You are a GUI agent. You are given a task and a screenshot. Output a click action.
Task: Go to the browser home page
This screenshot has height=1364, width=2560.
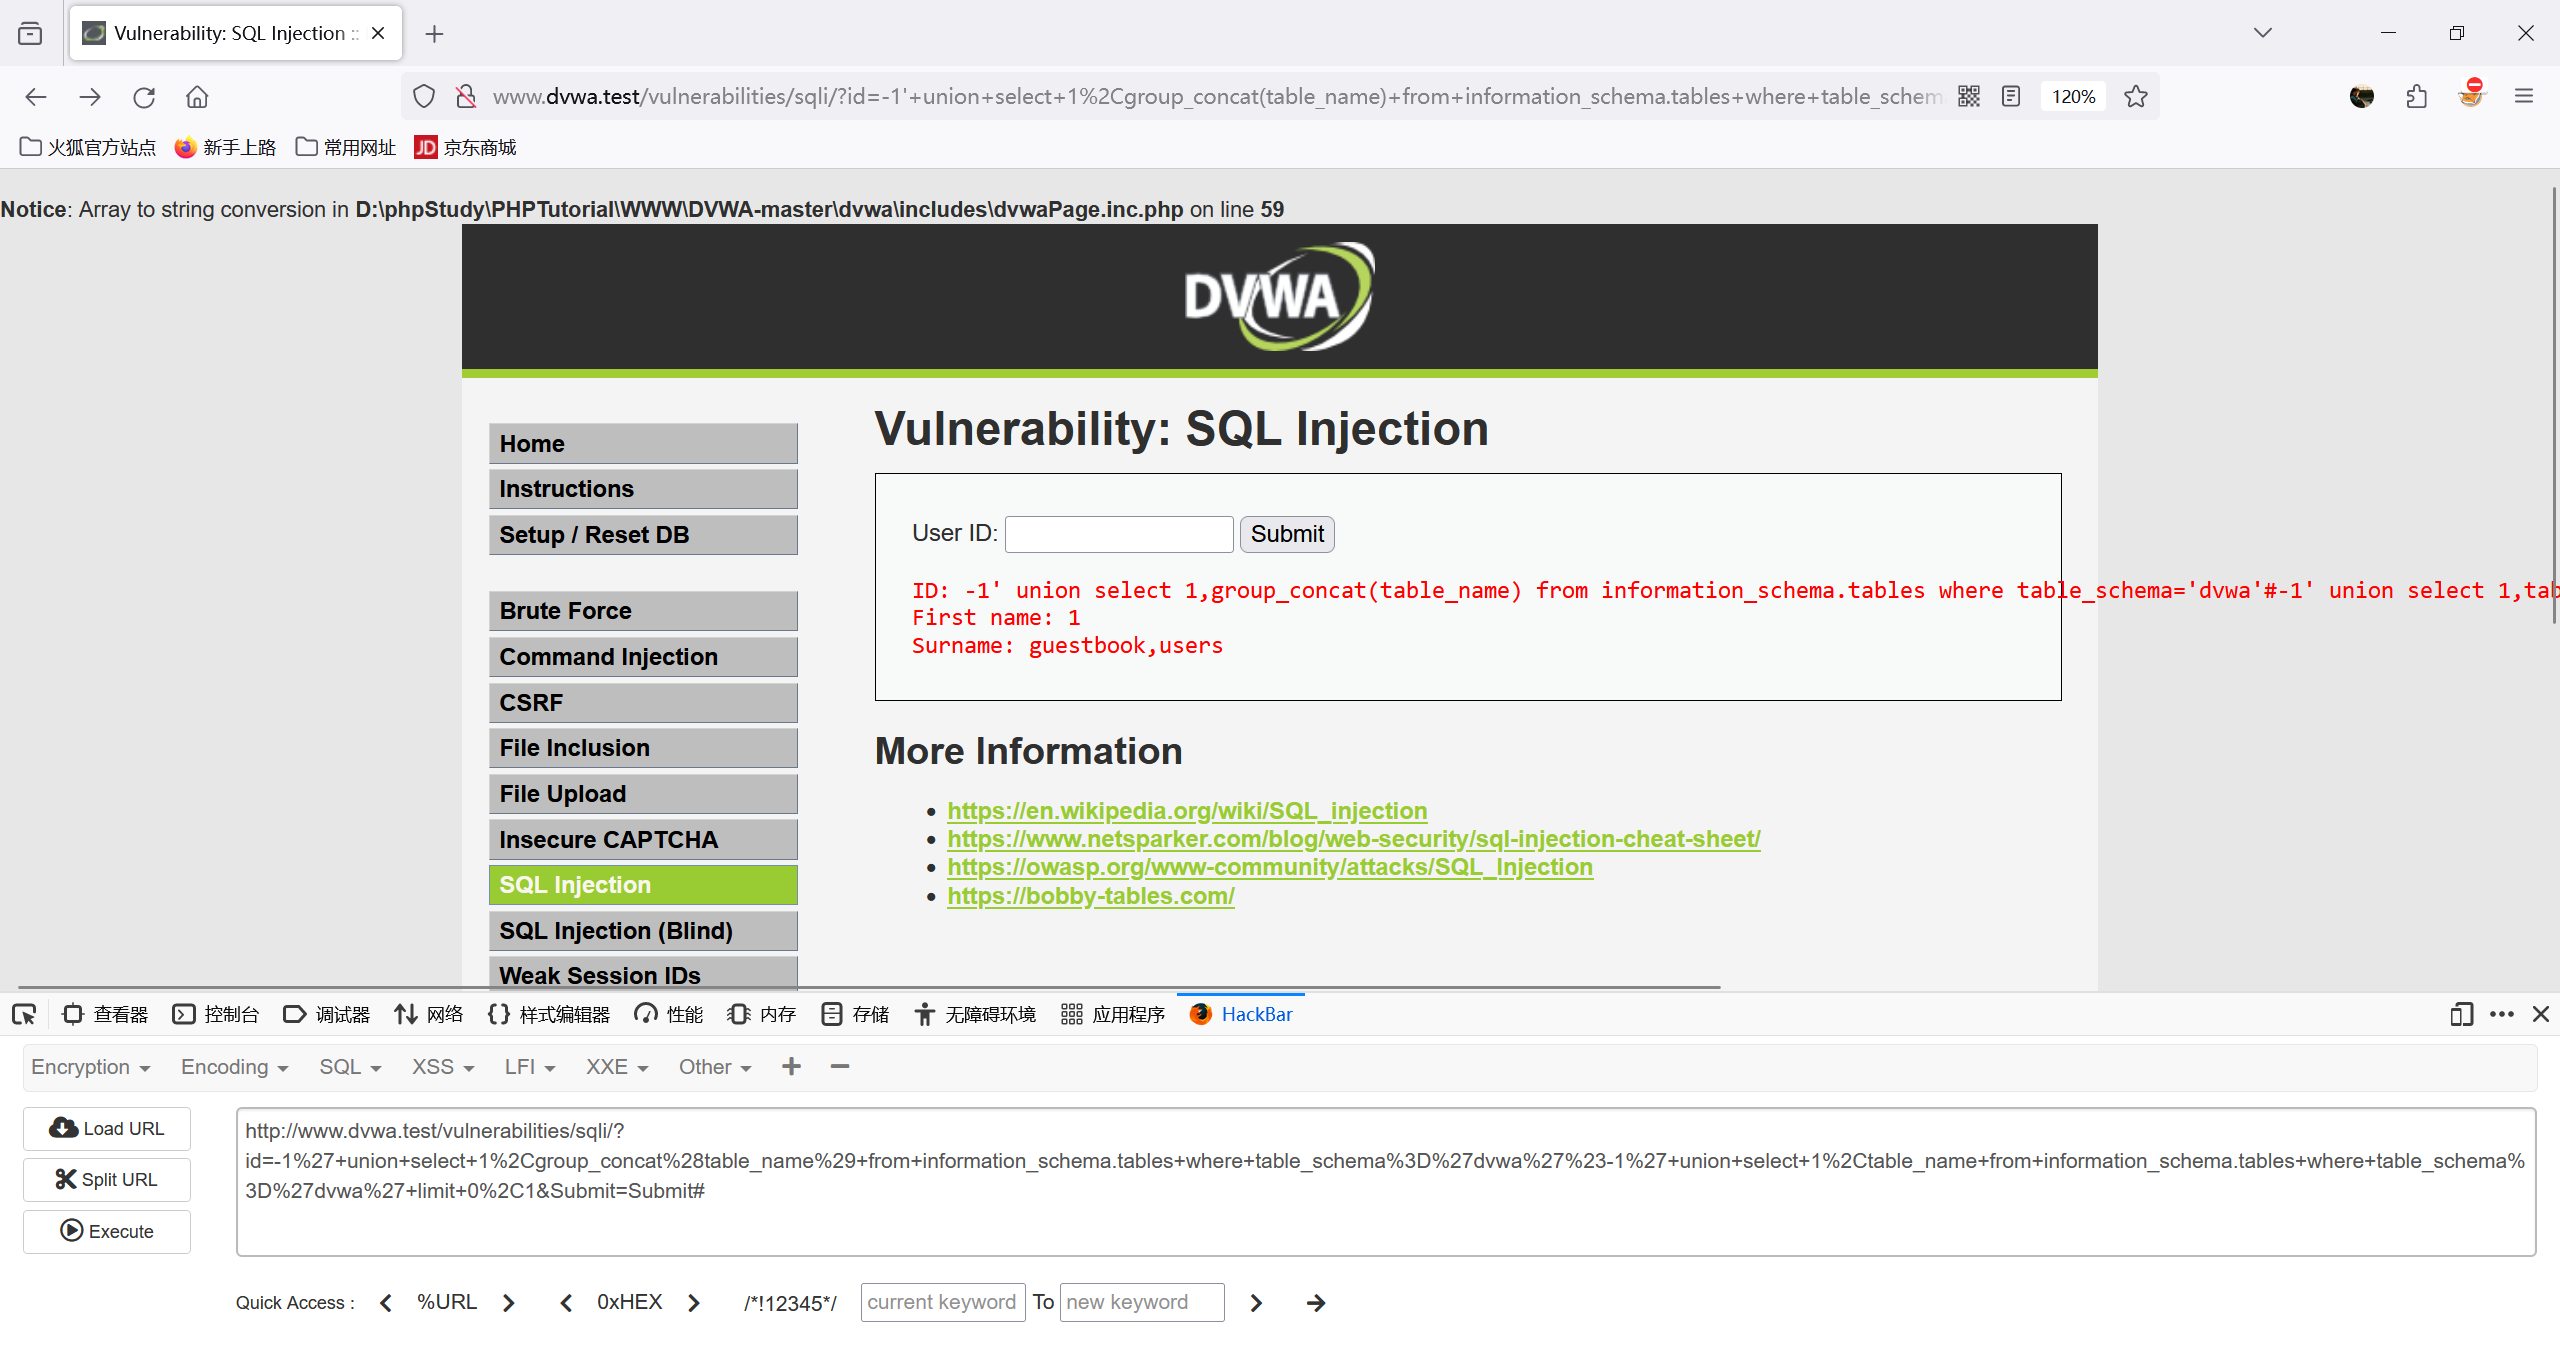197,96
